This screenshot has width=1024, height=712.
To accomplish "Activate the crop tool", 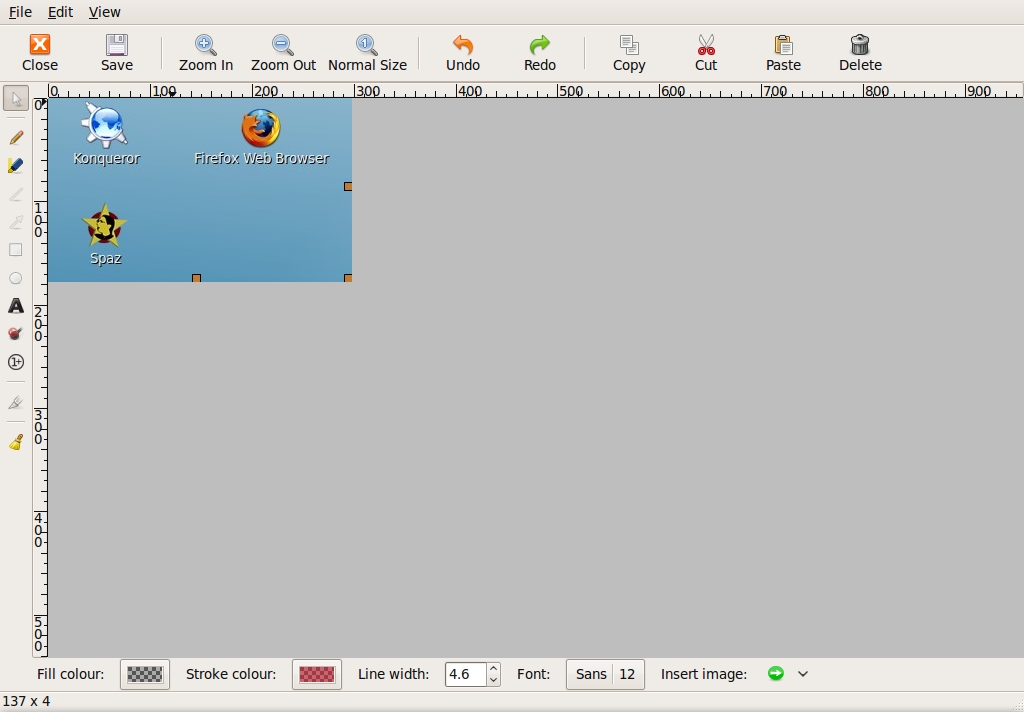I will click(16, 402).
